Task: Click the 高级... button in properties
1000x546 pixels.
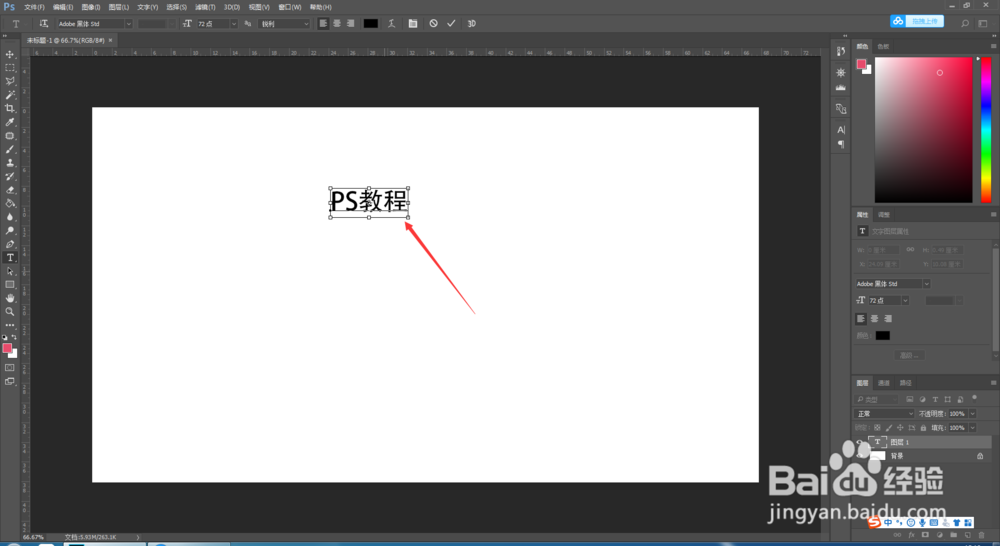Action: pos(909,355)
